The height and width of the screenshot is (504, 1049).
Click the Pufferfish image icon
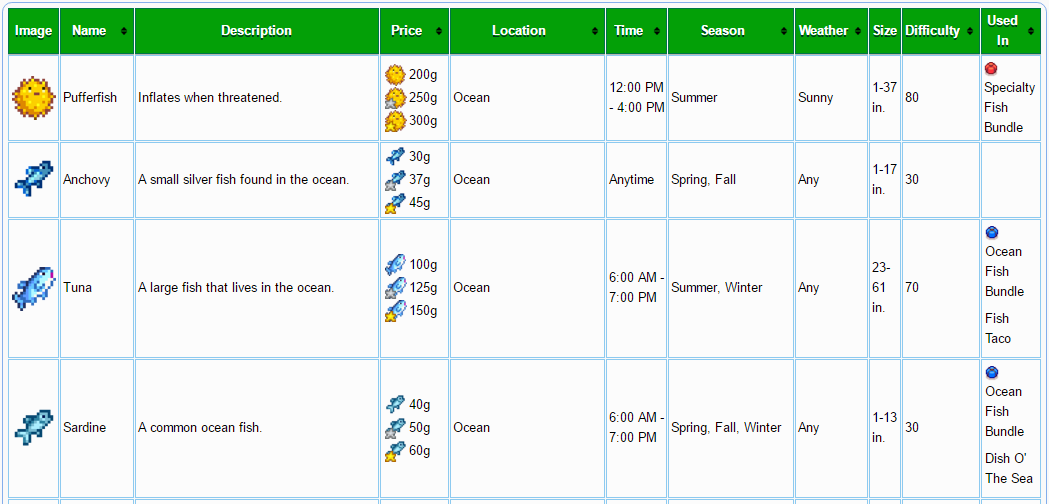point(33,98)
